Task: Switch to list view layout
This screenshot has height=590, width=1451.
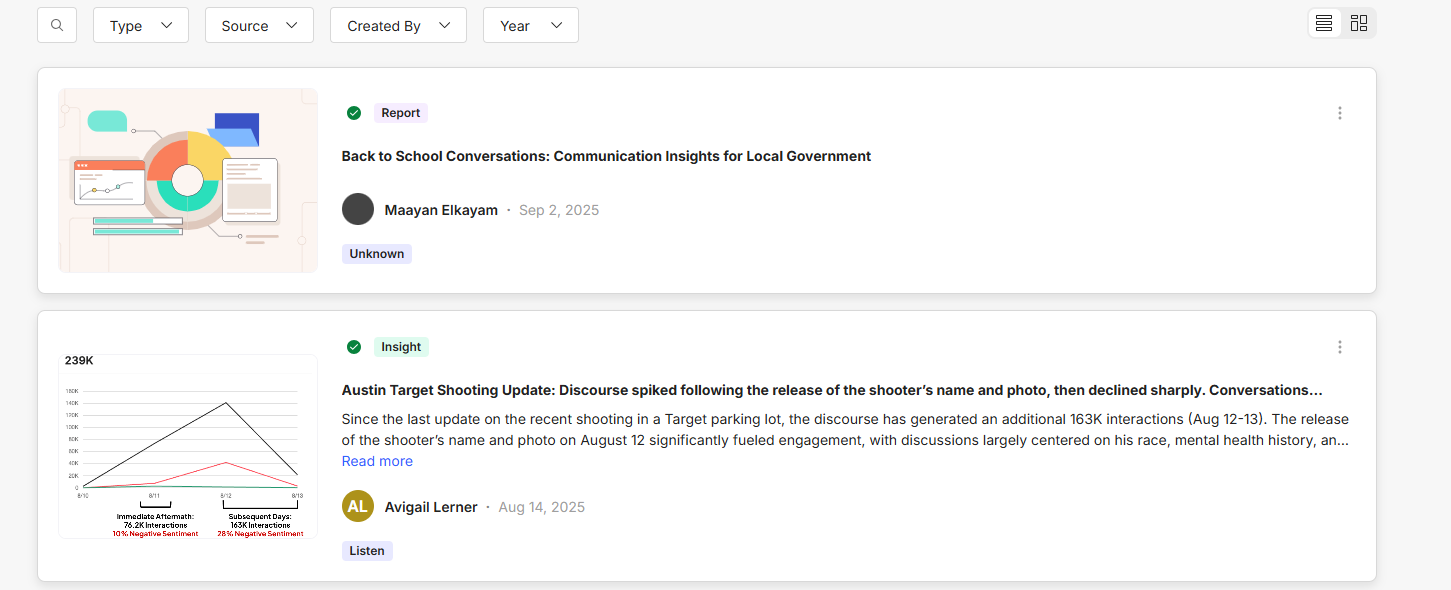Action: 1324,23
